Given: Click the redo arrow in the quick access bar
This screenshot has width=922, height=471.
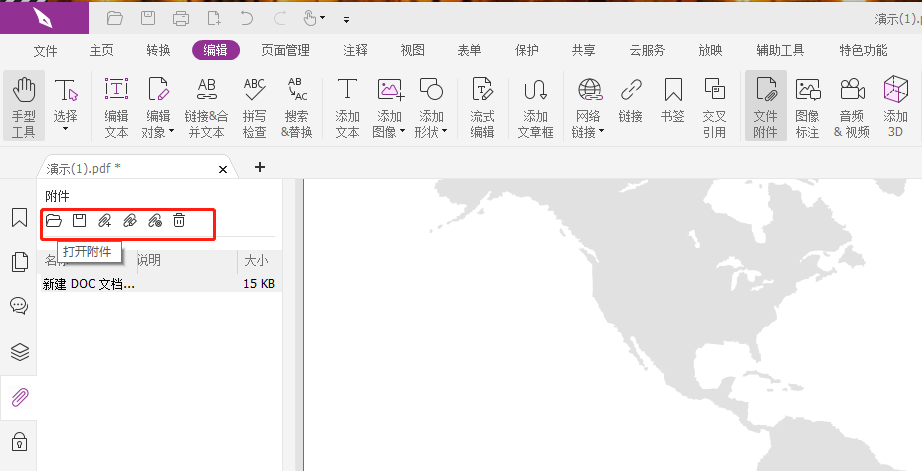Looking at the screenshot, I should click(x=279, y=18).
